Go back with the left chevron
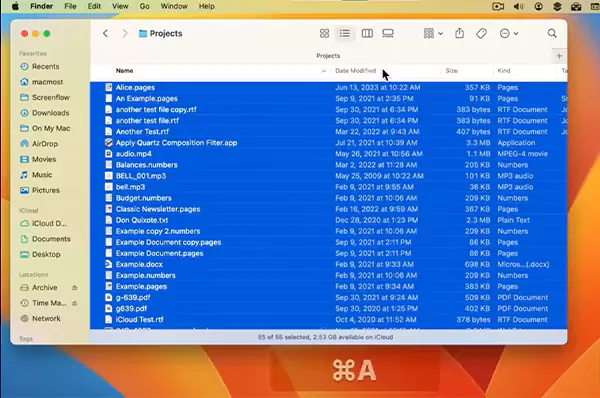This screenshot has width=600, height=398. (105, 34)
